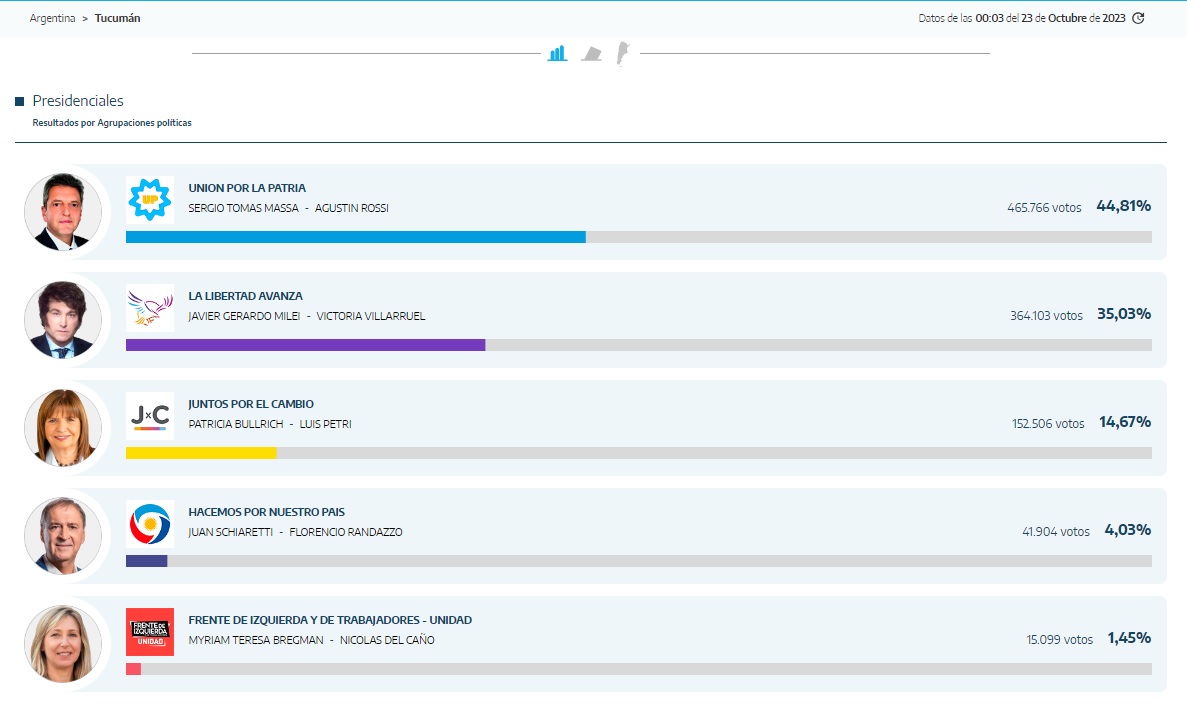Click the blue Union por la Patria progress bar
1187x705 pixels.
tap(355, 237)
